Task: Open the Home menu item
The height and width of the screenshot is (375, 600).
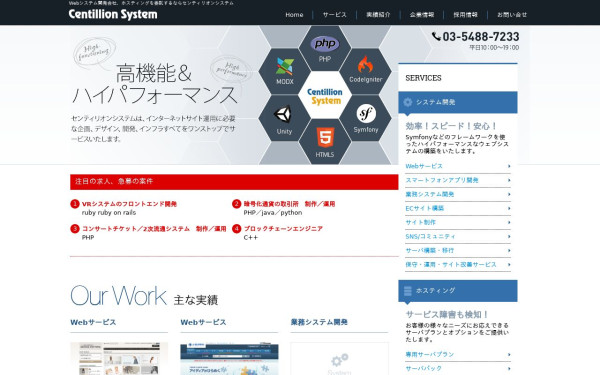Action: point(294,15)
